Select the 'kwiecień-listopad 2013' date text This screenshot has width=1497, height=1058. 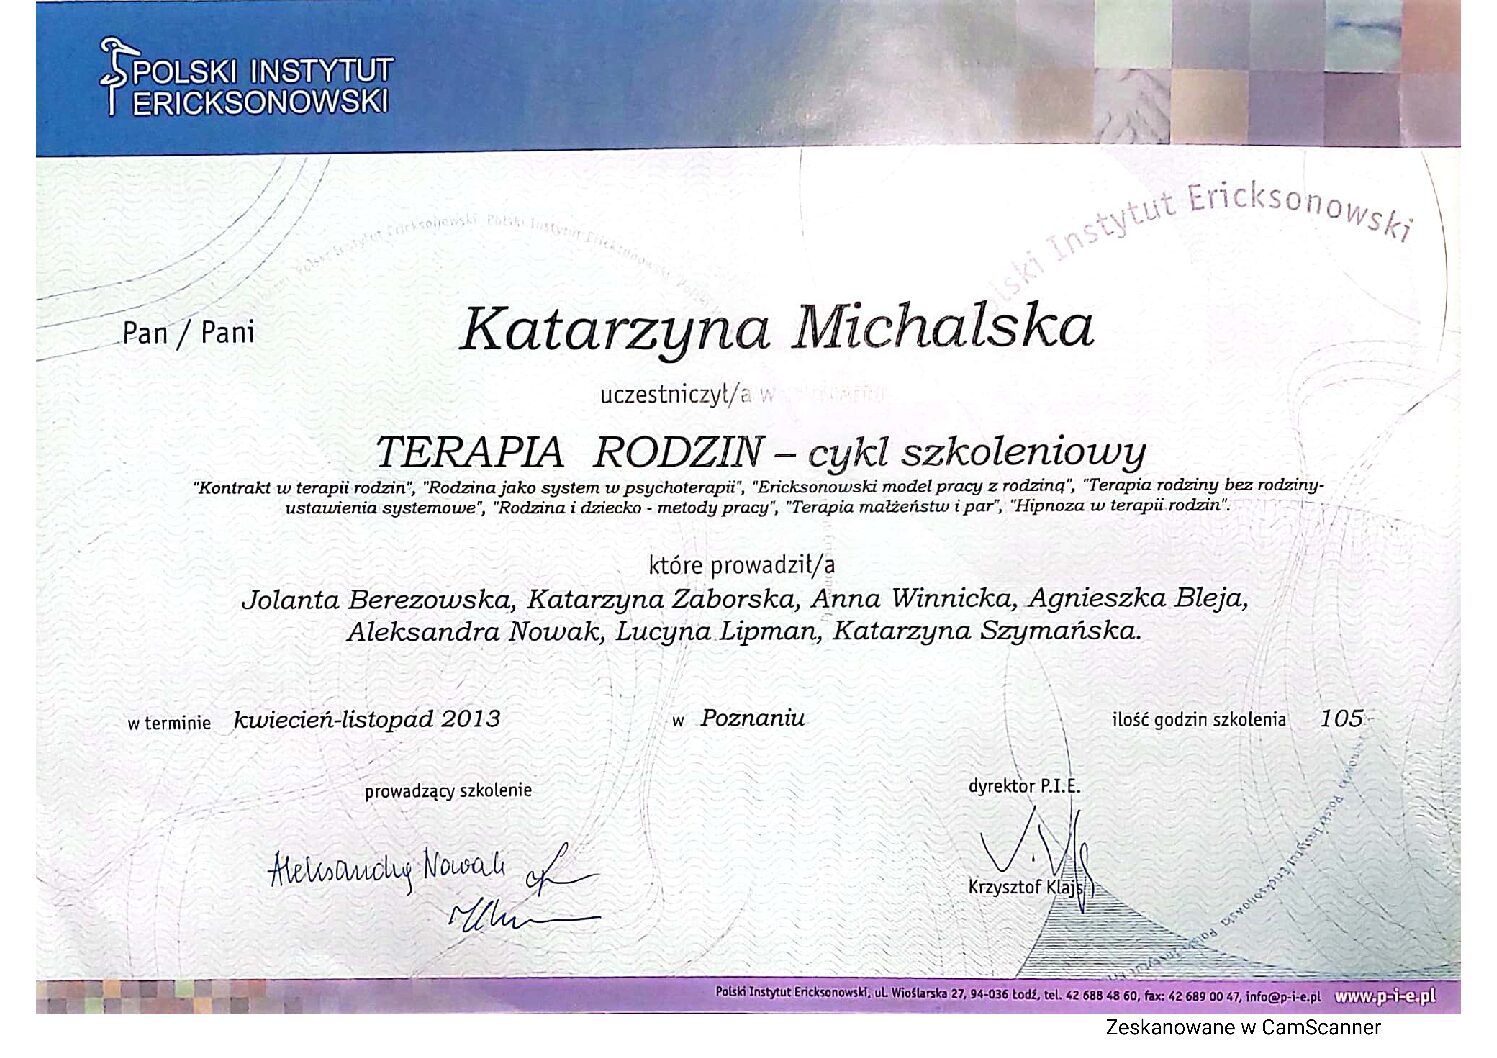pos(366,719)
